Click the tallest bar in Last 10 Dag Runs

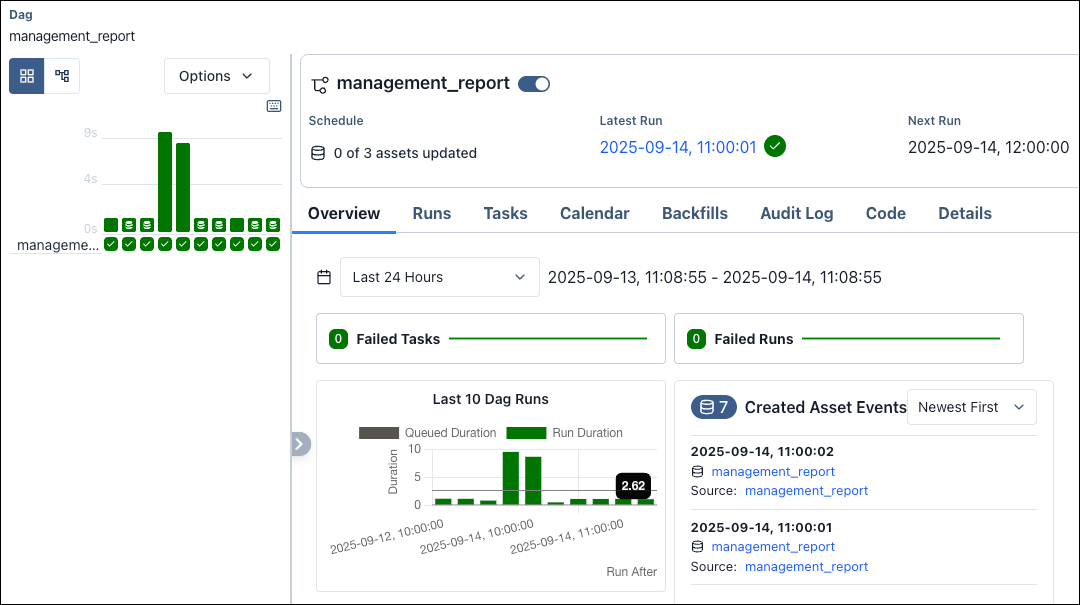[510, 480]
